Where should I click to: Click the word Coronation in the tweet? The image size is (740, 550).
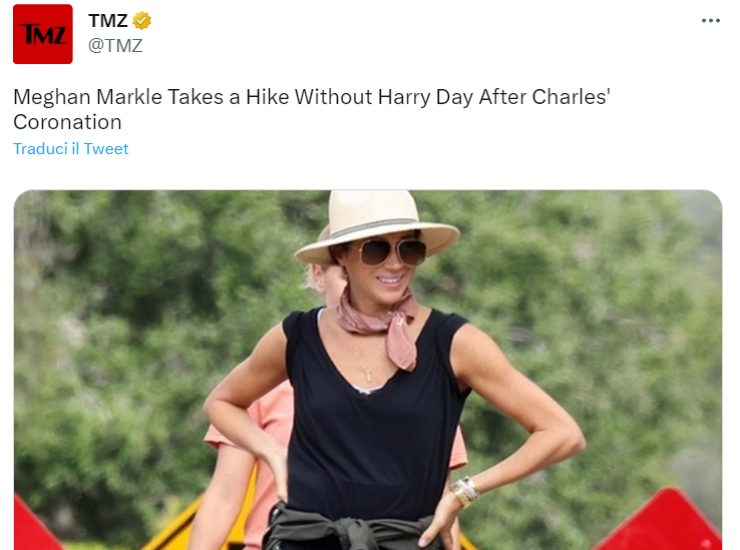click(x=67, y=122)
